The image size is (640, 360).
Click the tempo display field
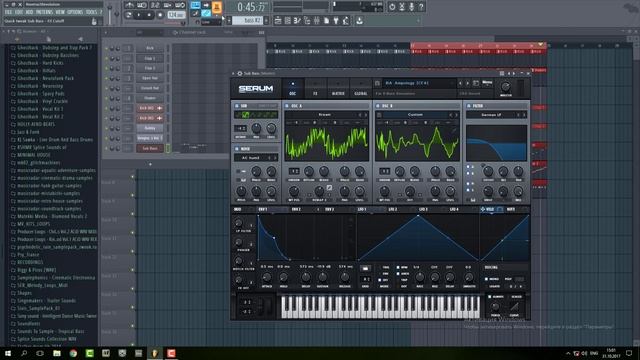pyautogui.click(x=176, y=15)
